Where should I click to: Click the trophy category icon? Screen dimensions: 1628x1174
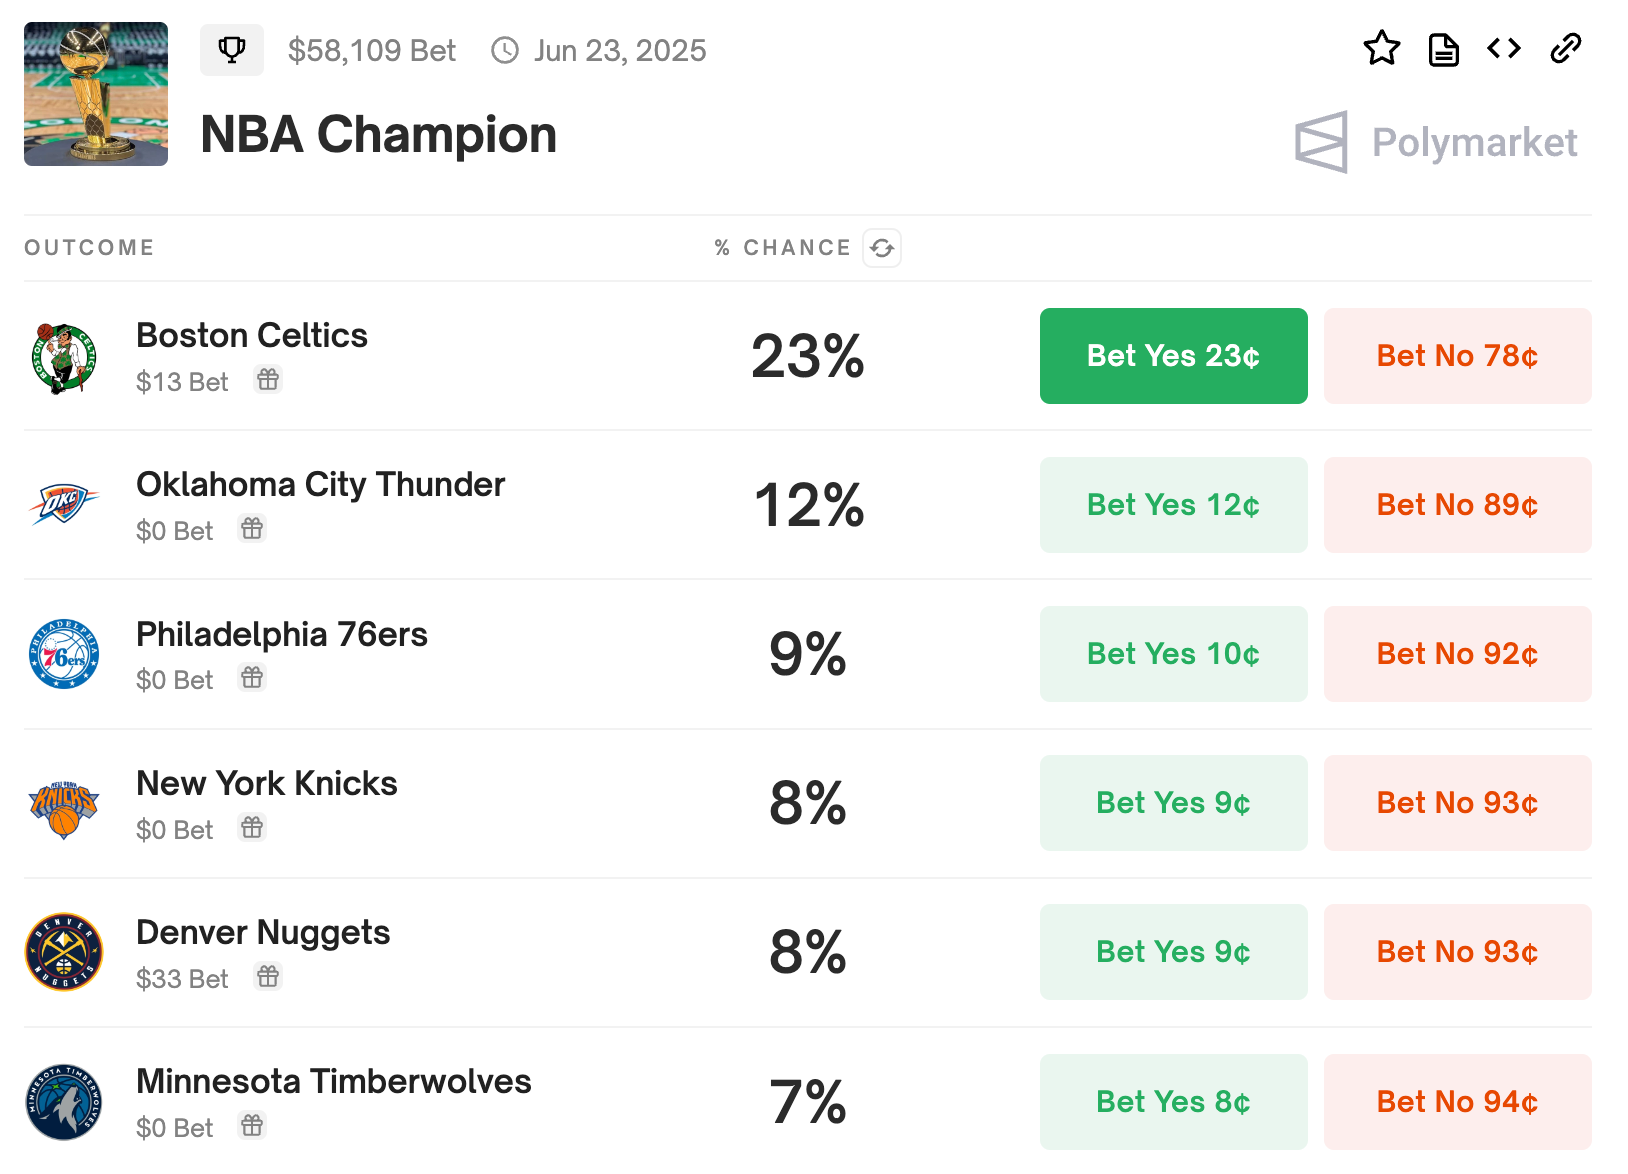(232, 50)
